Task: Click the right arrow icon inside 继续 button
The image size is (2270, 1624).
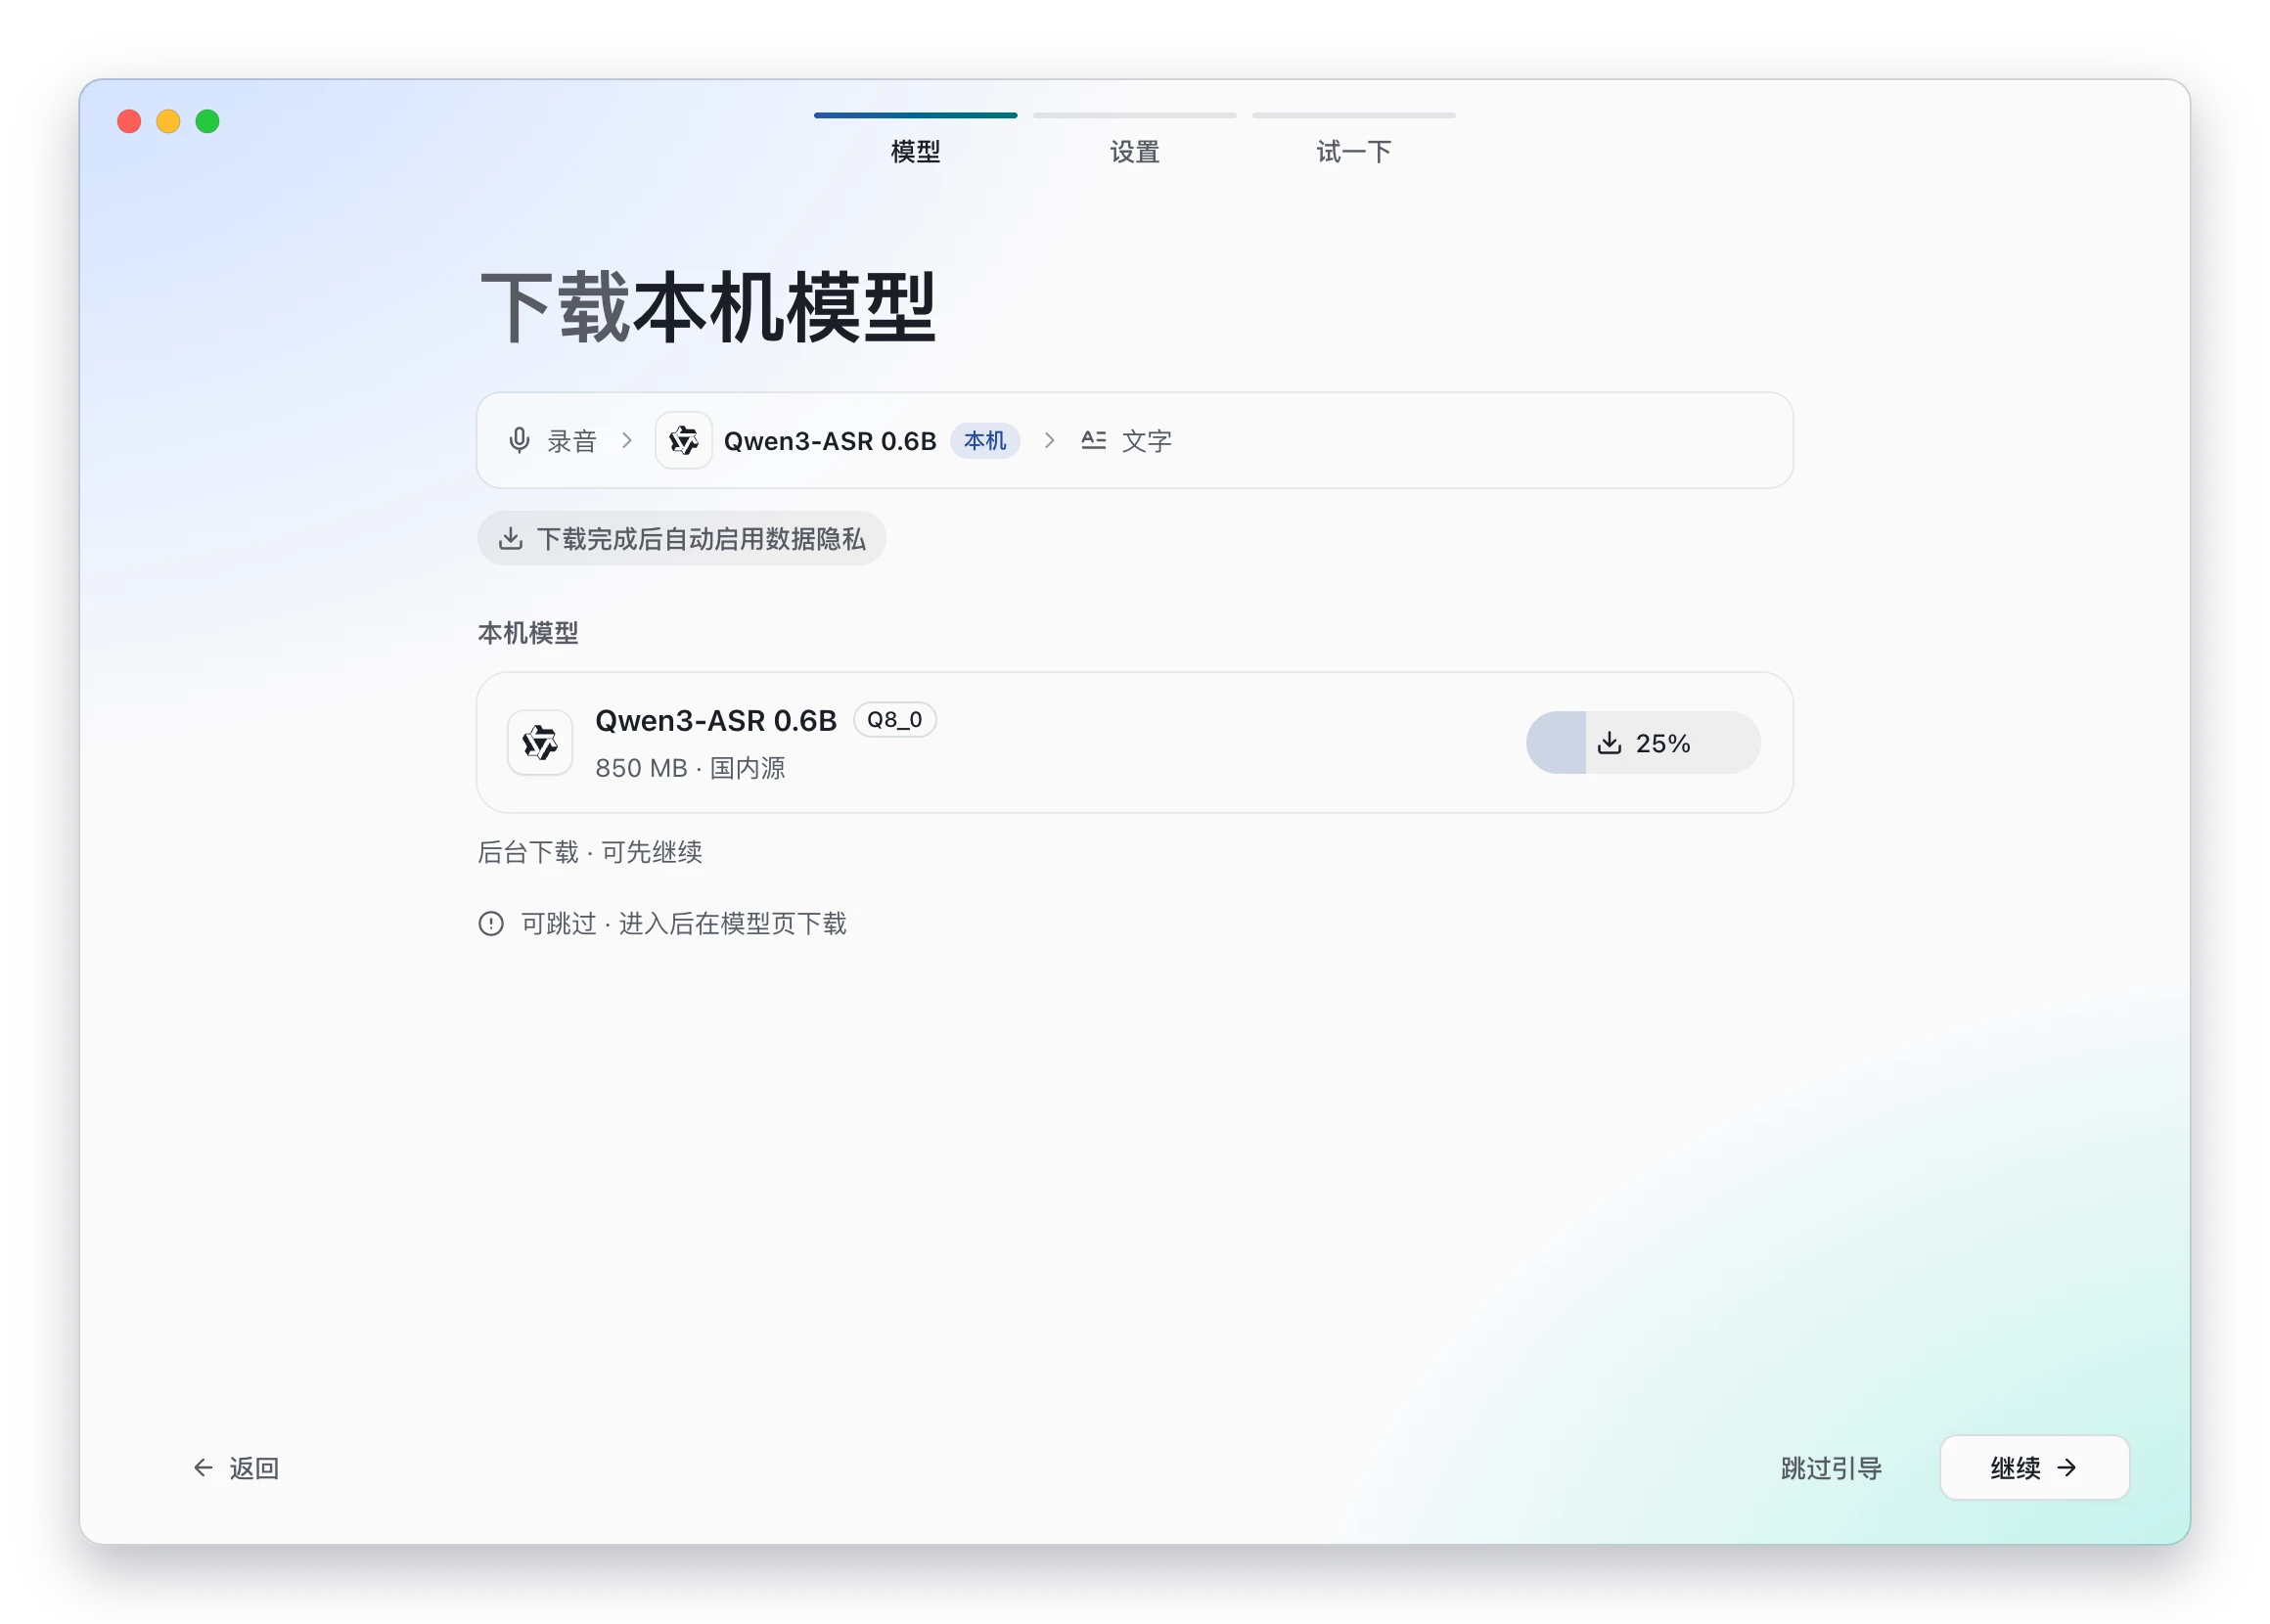Action: coord(2067,1467)
